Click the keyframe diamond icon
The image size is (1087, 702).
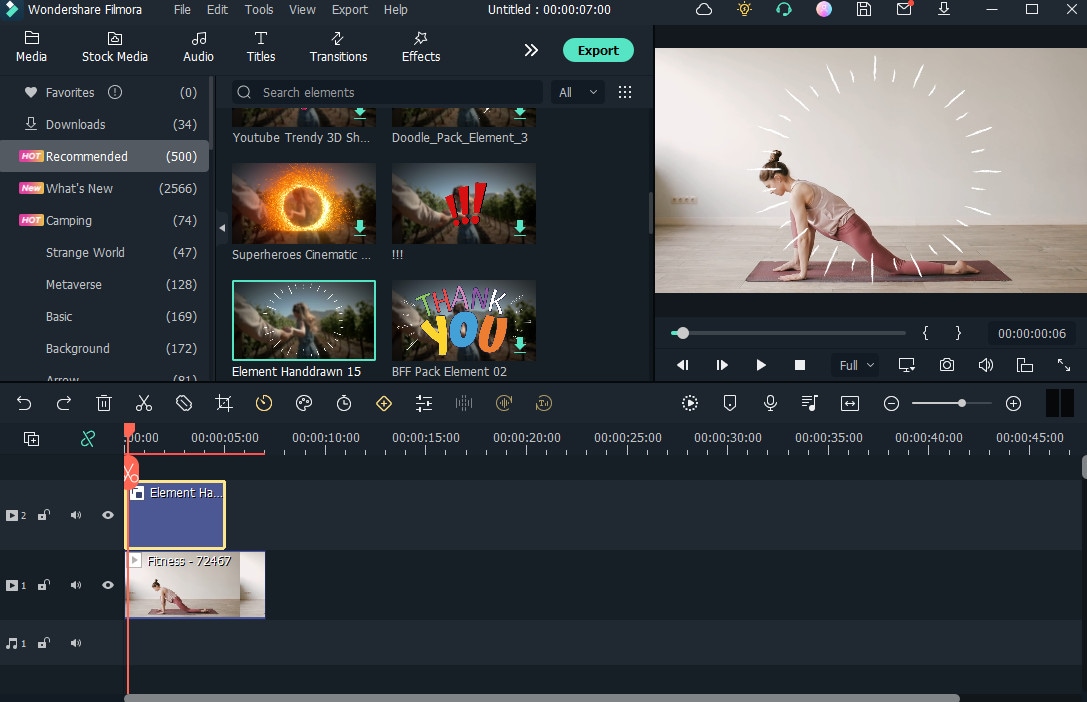384,403
